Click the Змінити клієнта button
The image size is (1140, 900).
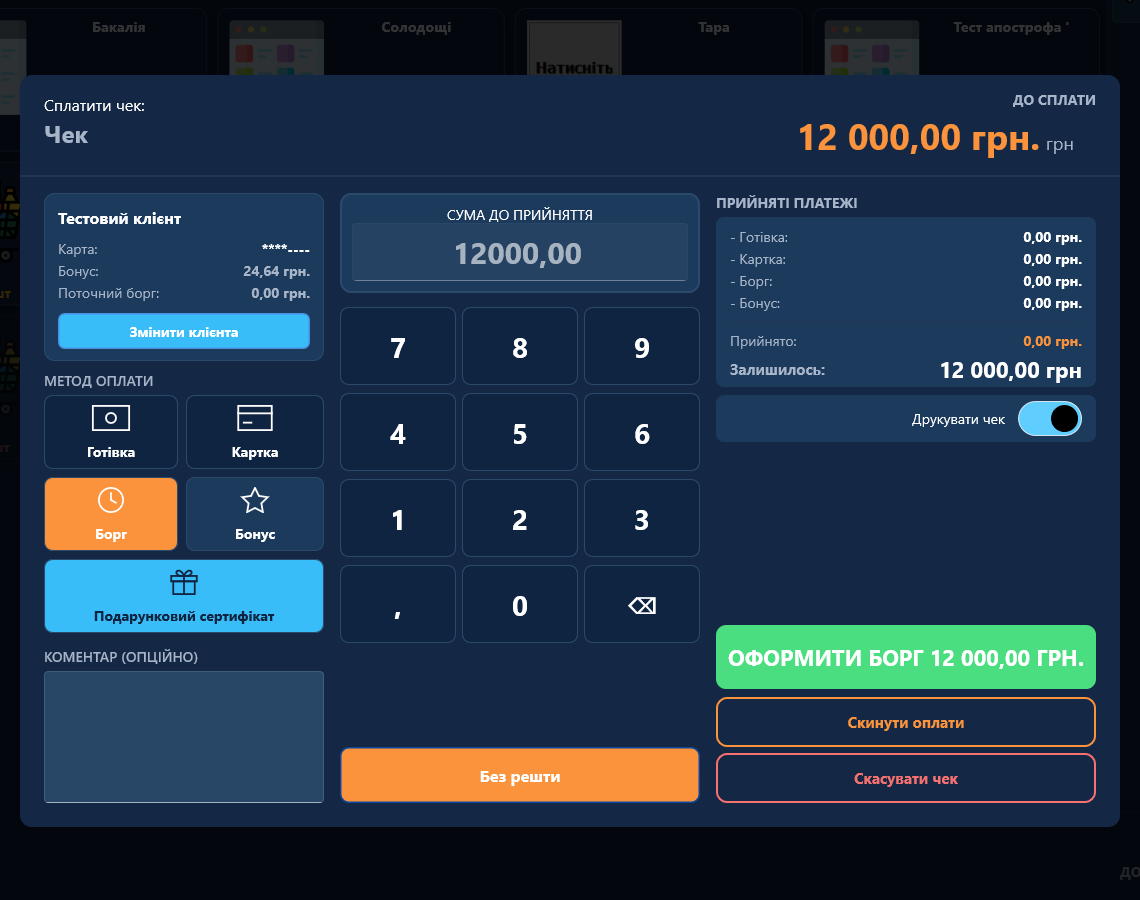[184, 332]
